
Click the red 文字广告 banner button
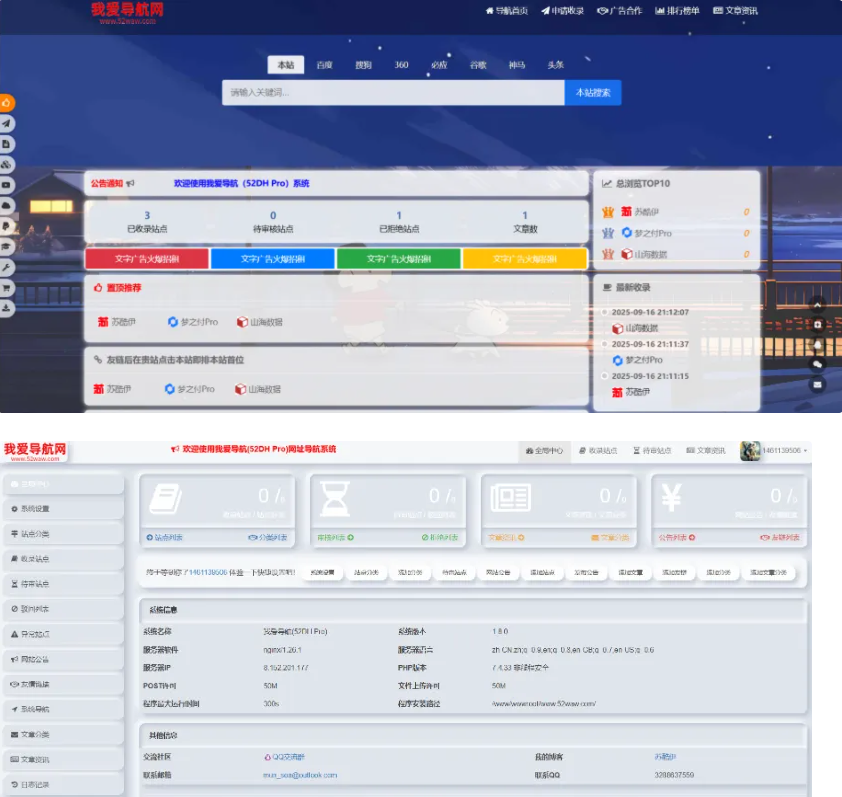(146, 259)
